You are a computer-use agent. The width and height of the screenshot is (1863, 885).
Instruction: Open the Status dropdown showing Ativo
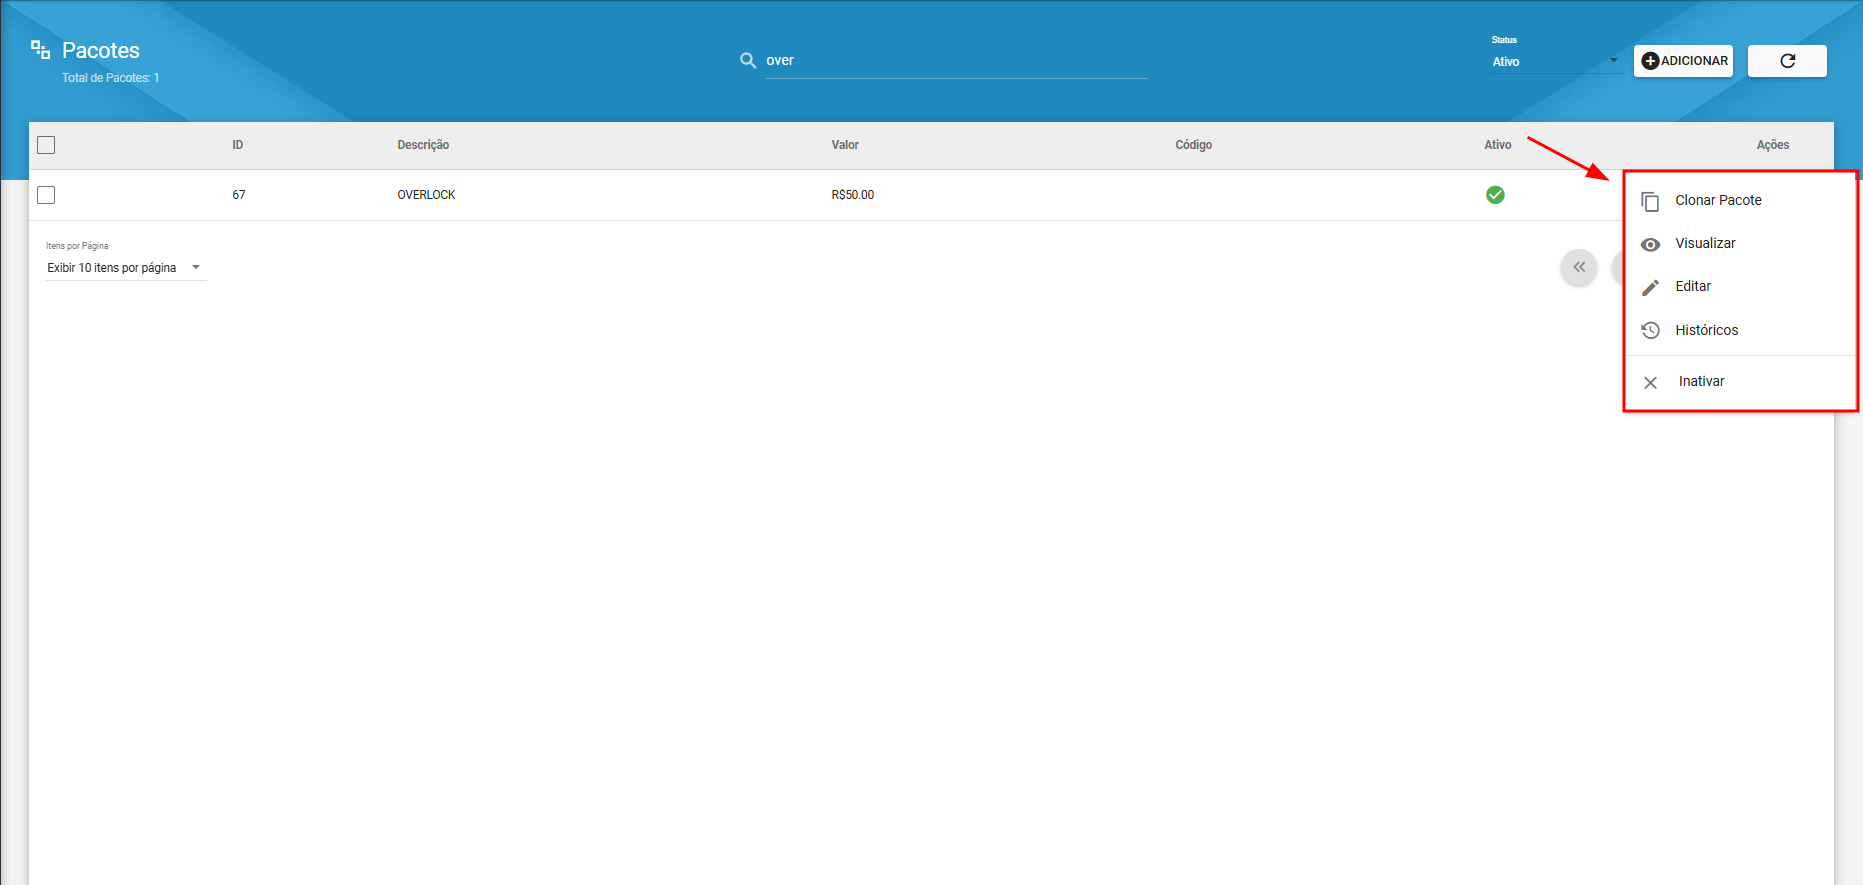coord(1555,61)
